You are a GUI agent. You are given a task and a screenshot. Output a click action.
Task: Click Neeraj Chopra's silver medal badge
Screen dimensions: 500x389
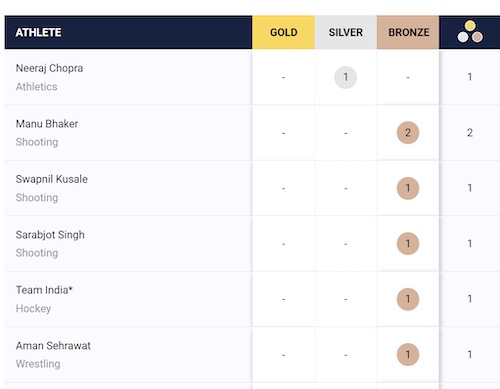tap(346, 77)
